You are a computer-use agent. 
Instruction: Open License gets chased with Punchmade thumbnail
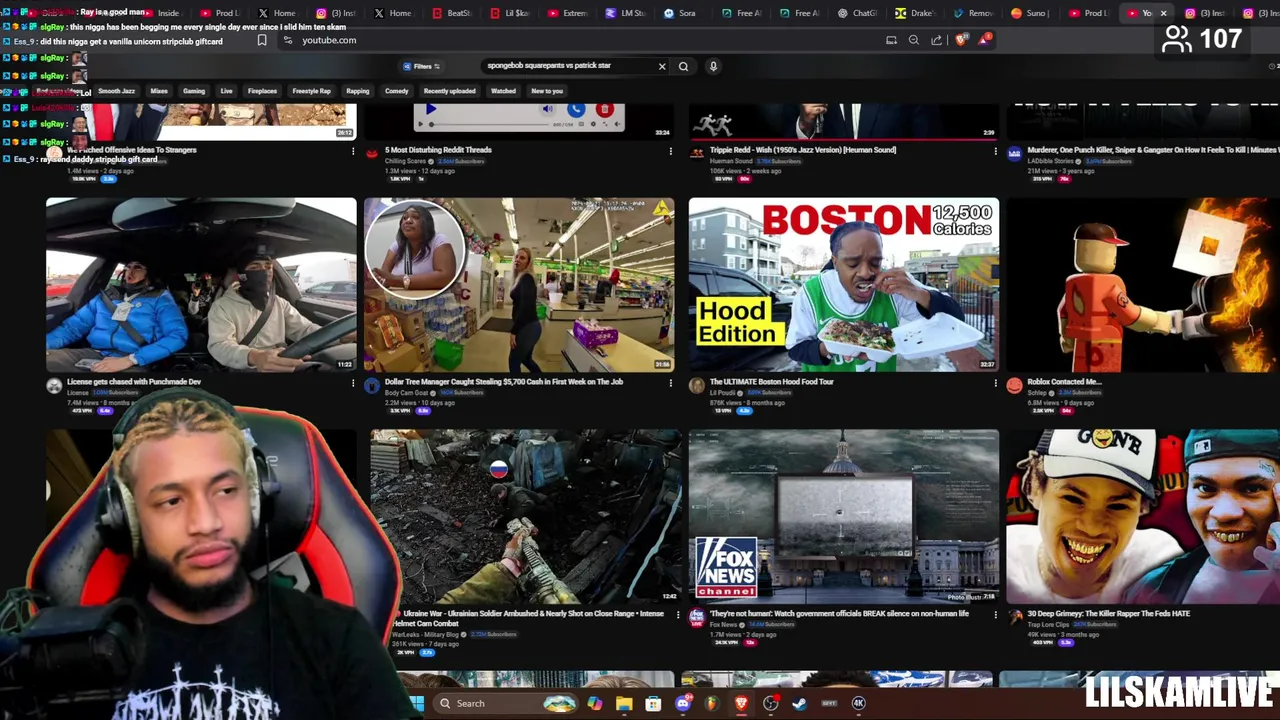[x=201, y=285]
